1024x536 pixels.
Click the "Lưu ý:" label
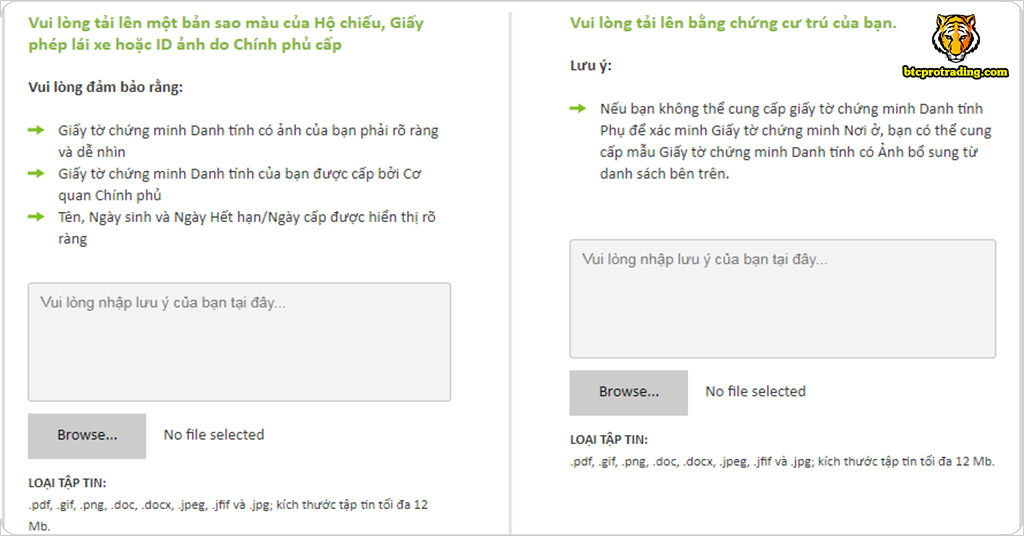pyautogui.click(x=590, y=66)
